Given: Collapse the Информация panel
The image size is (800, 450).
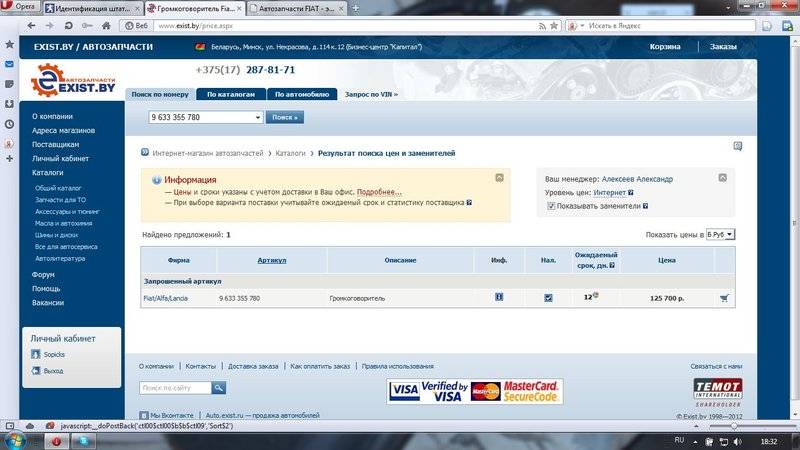Looking at the screenshot, I should 499,177.
